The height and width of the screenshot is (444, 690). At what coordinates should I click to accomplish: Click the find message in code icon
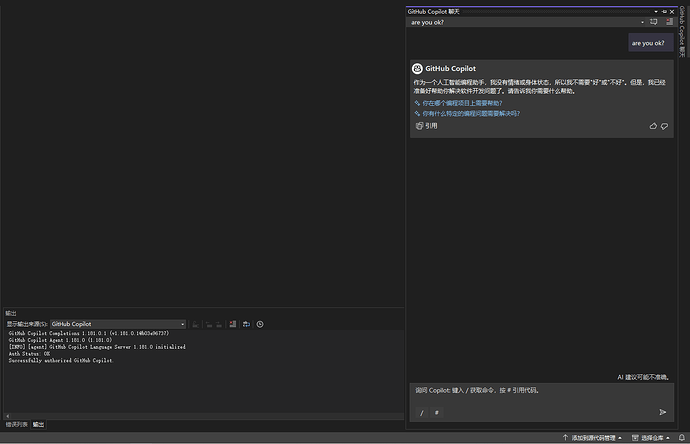(196, 324)
